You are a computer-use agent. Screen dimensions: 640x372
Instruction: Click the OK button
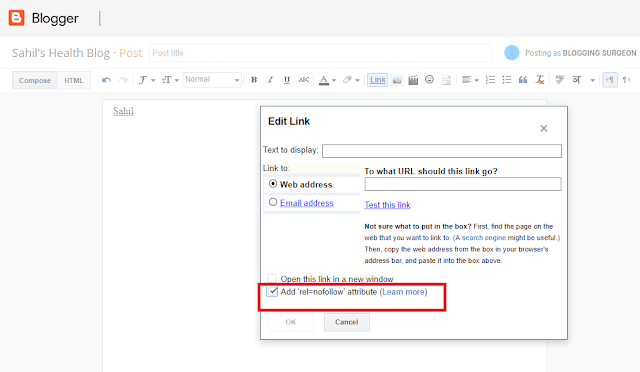(x=291, y=322)
